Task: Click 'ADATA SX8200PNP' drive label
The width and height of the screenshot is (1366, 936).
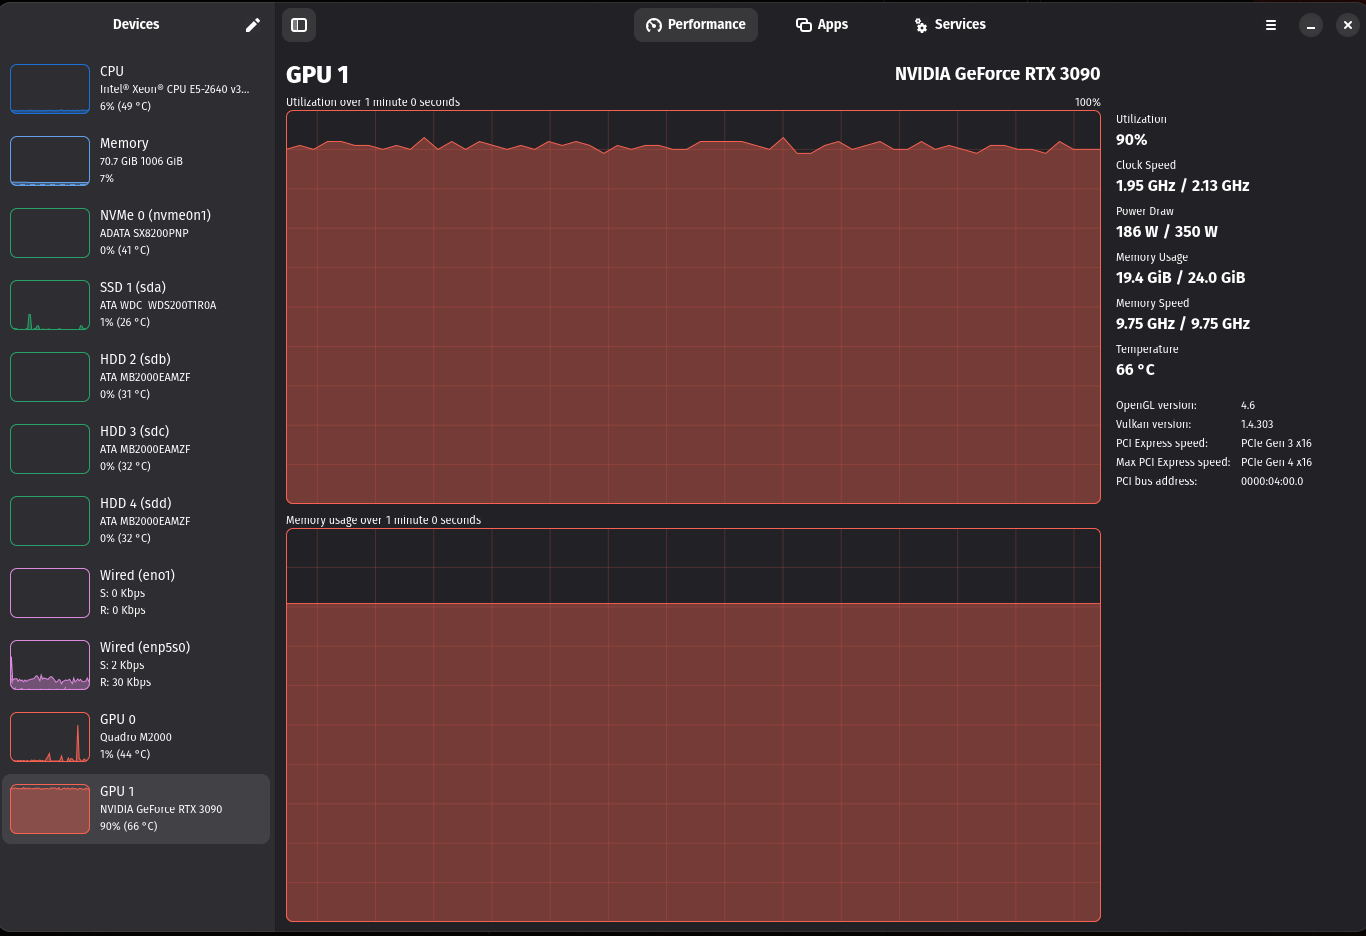Action: click(144, 233)
